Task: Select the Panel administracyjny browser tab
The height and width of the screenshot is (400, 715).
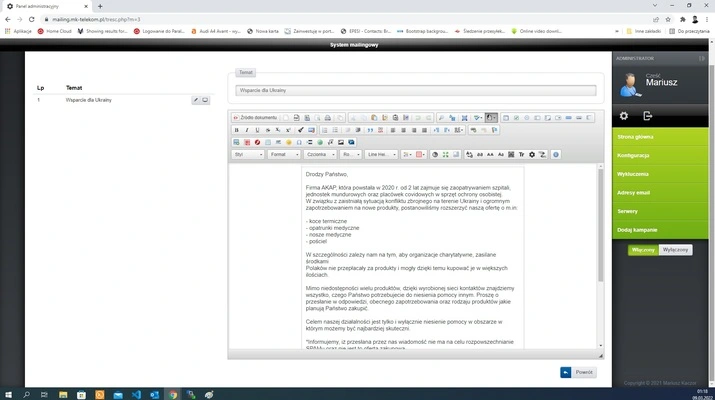Action: pos(47,6)
